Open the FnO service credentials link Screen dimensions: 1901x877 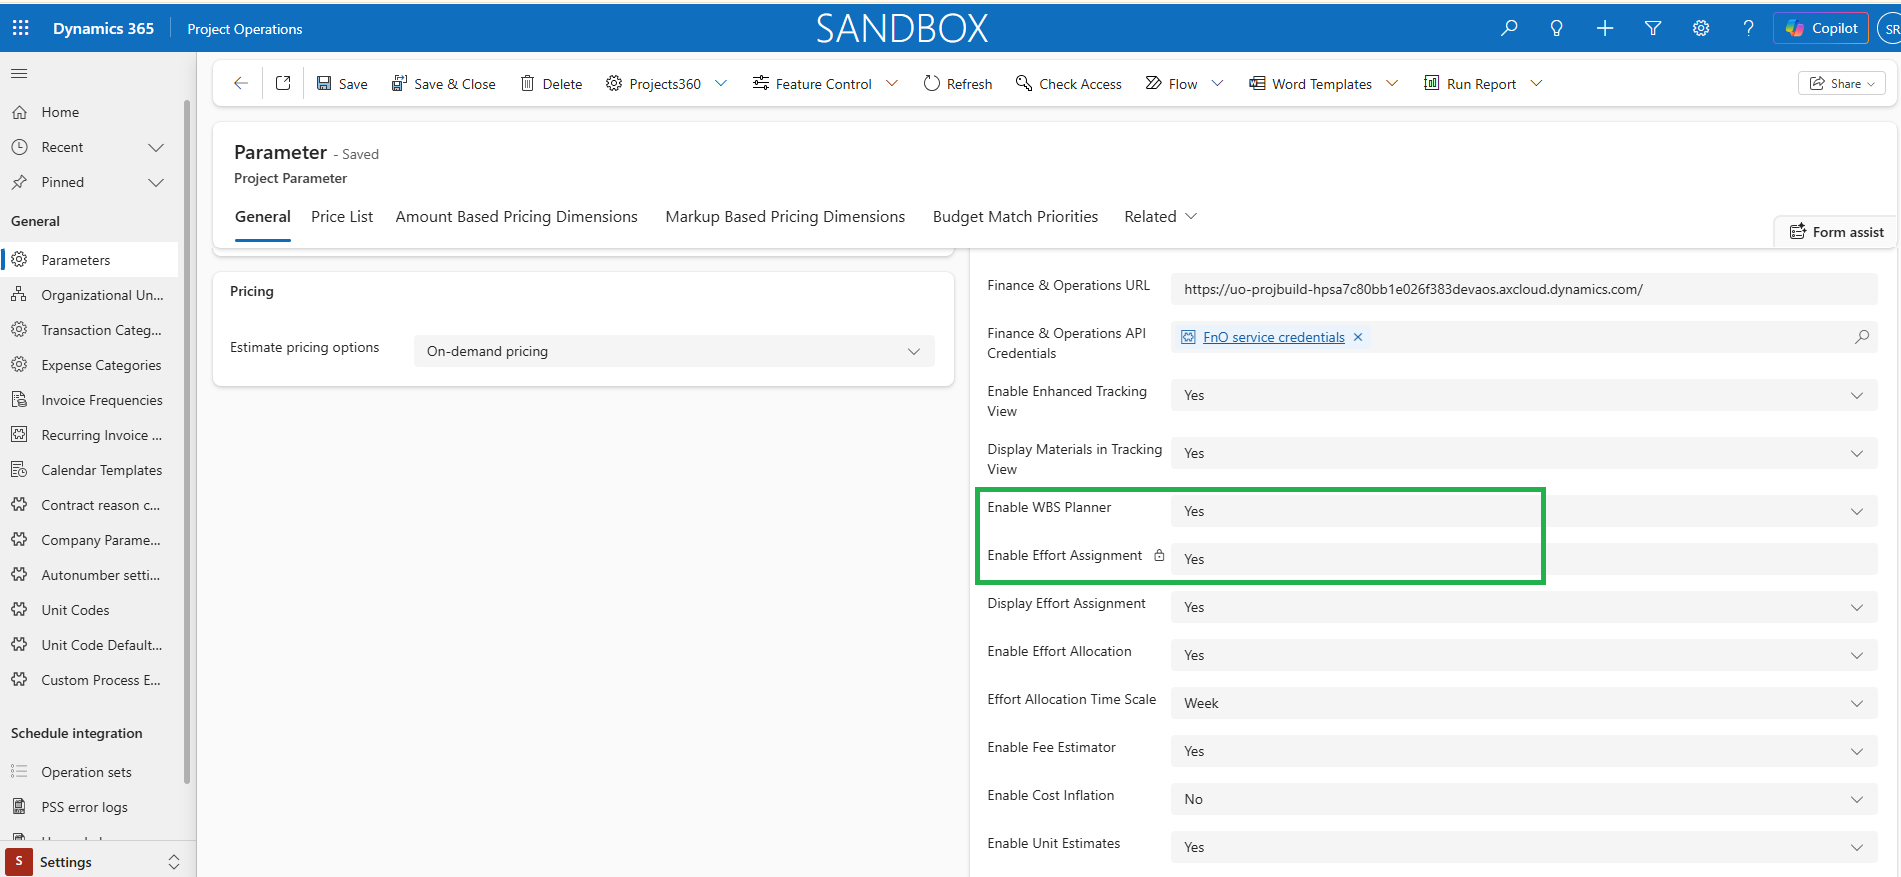coord(1273,337)
